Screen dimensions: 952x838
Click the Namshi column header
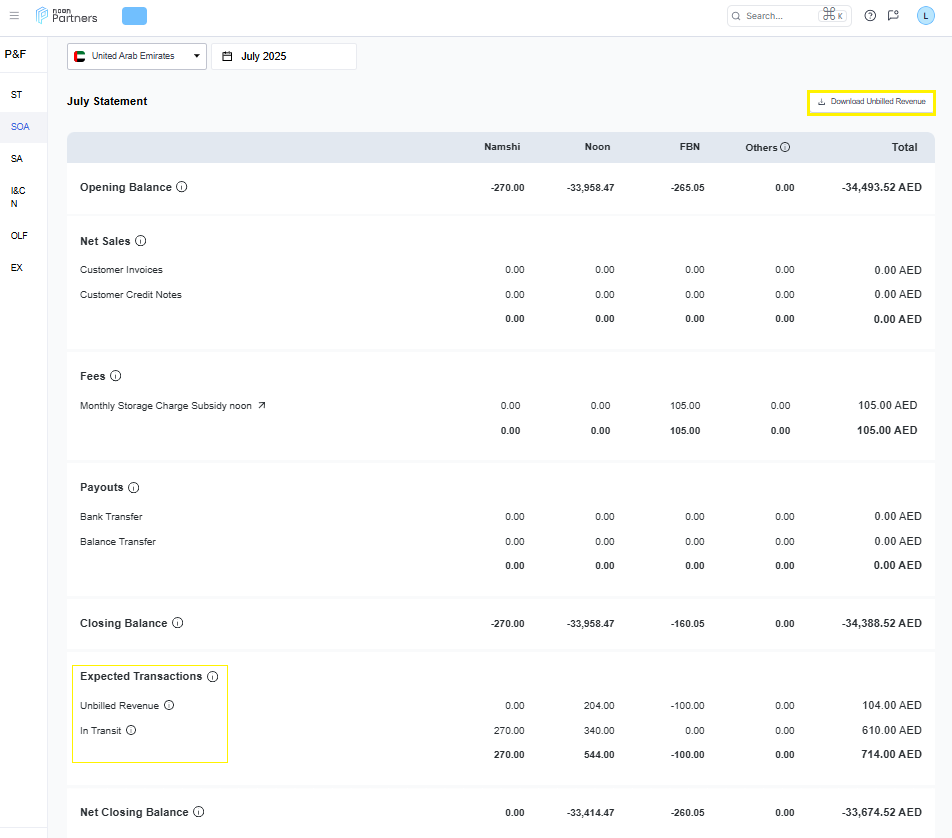[502, 147]
